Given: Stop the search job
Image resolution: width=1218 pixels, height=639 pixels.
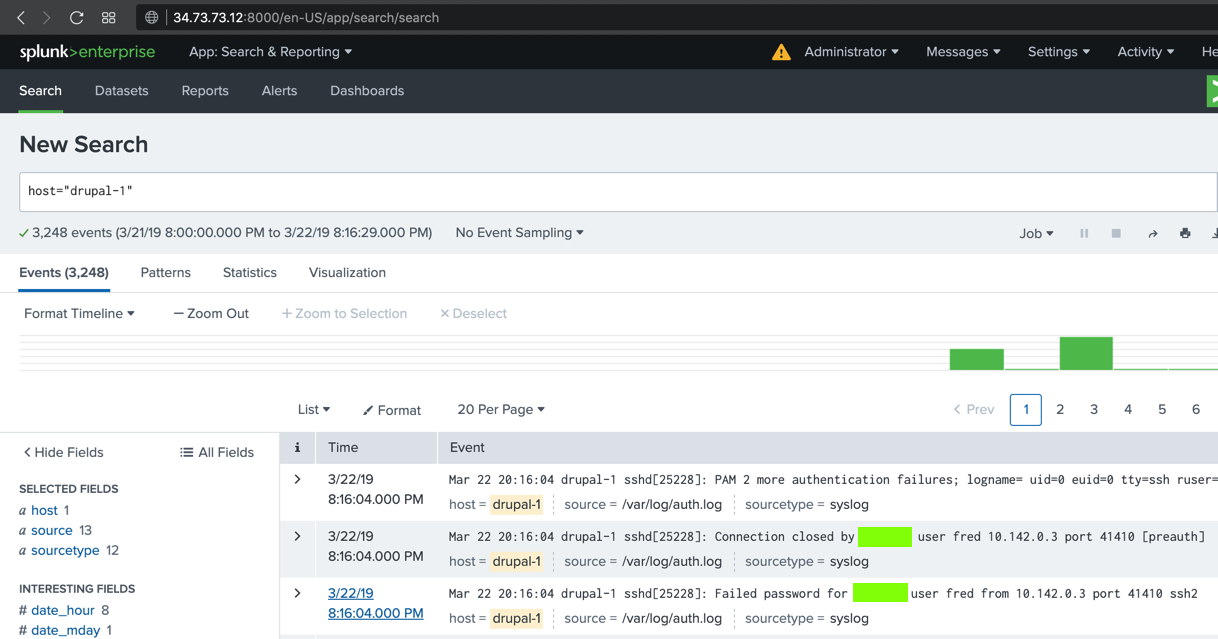Looking at the screenshot, I should point(1116,233).
